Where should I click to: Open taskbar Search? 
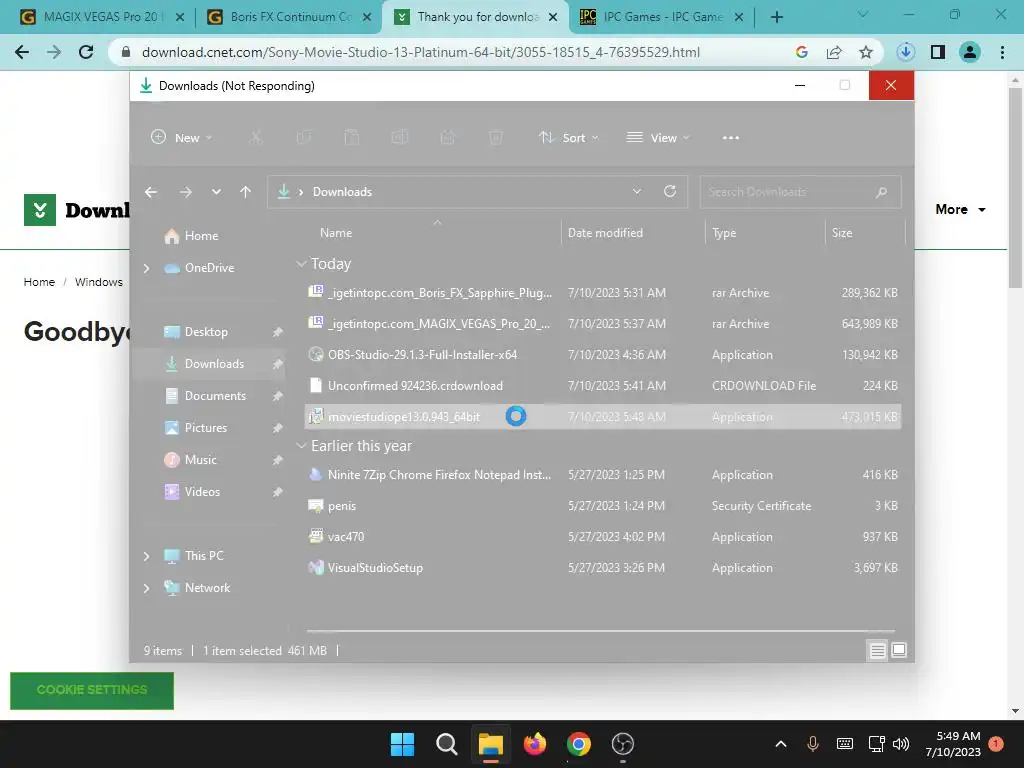click(447, 744)
